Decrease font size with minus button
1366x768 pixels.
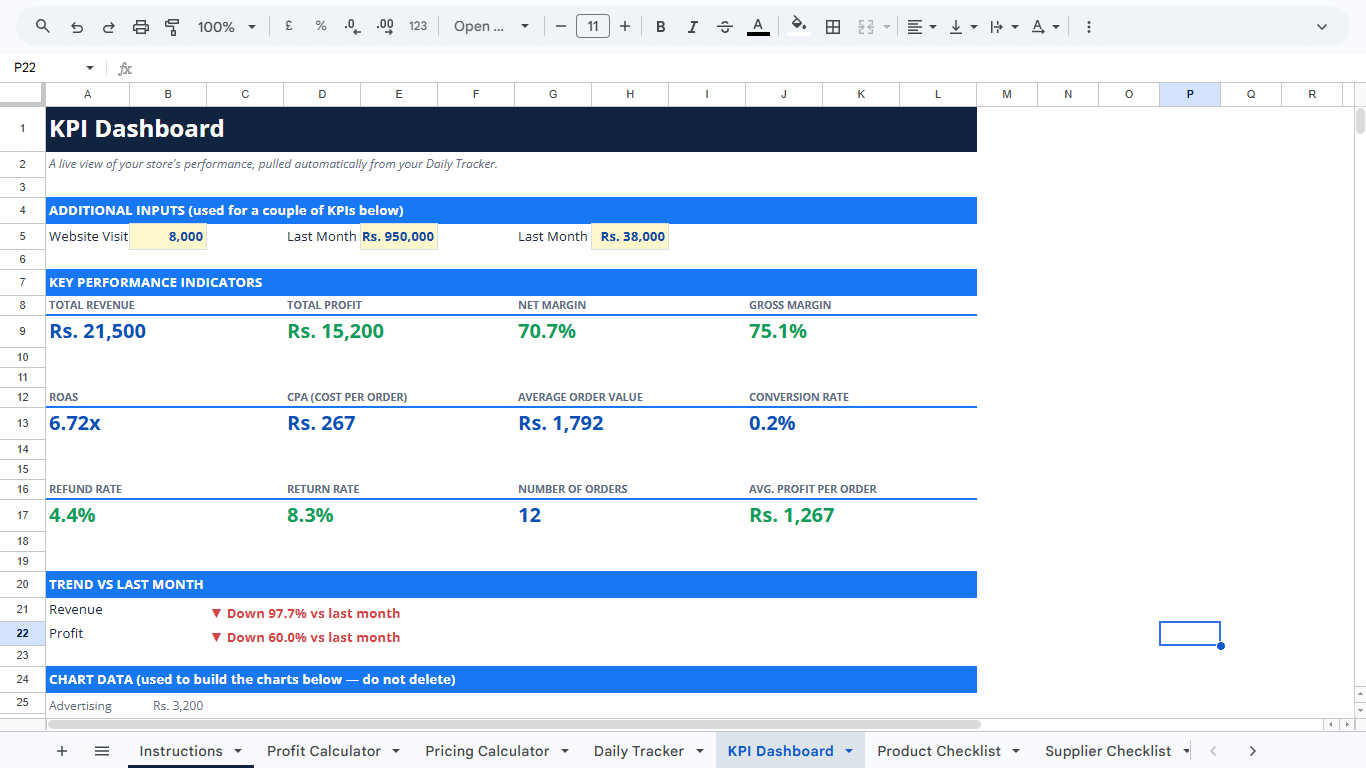point(561,27)
